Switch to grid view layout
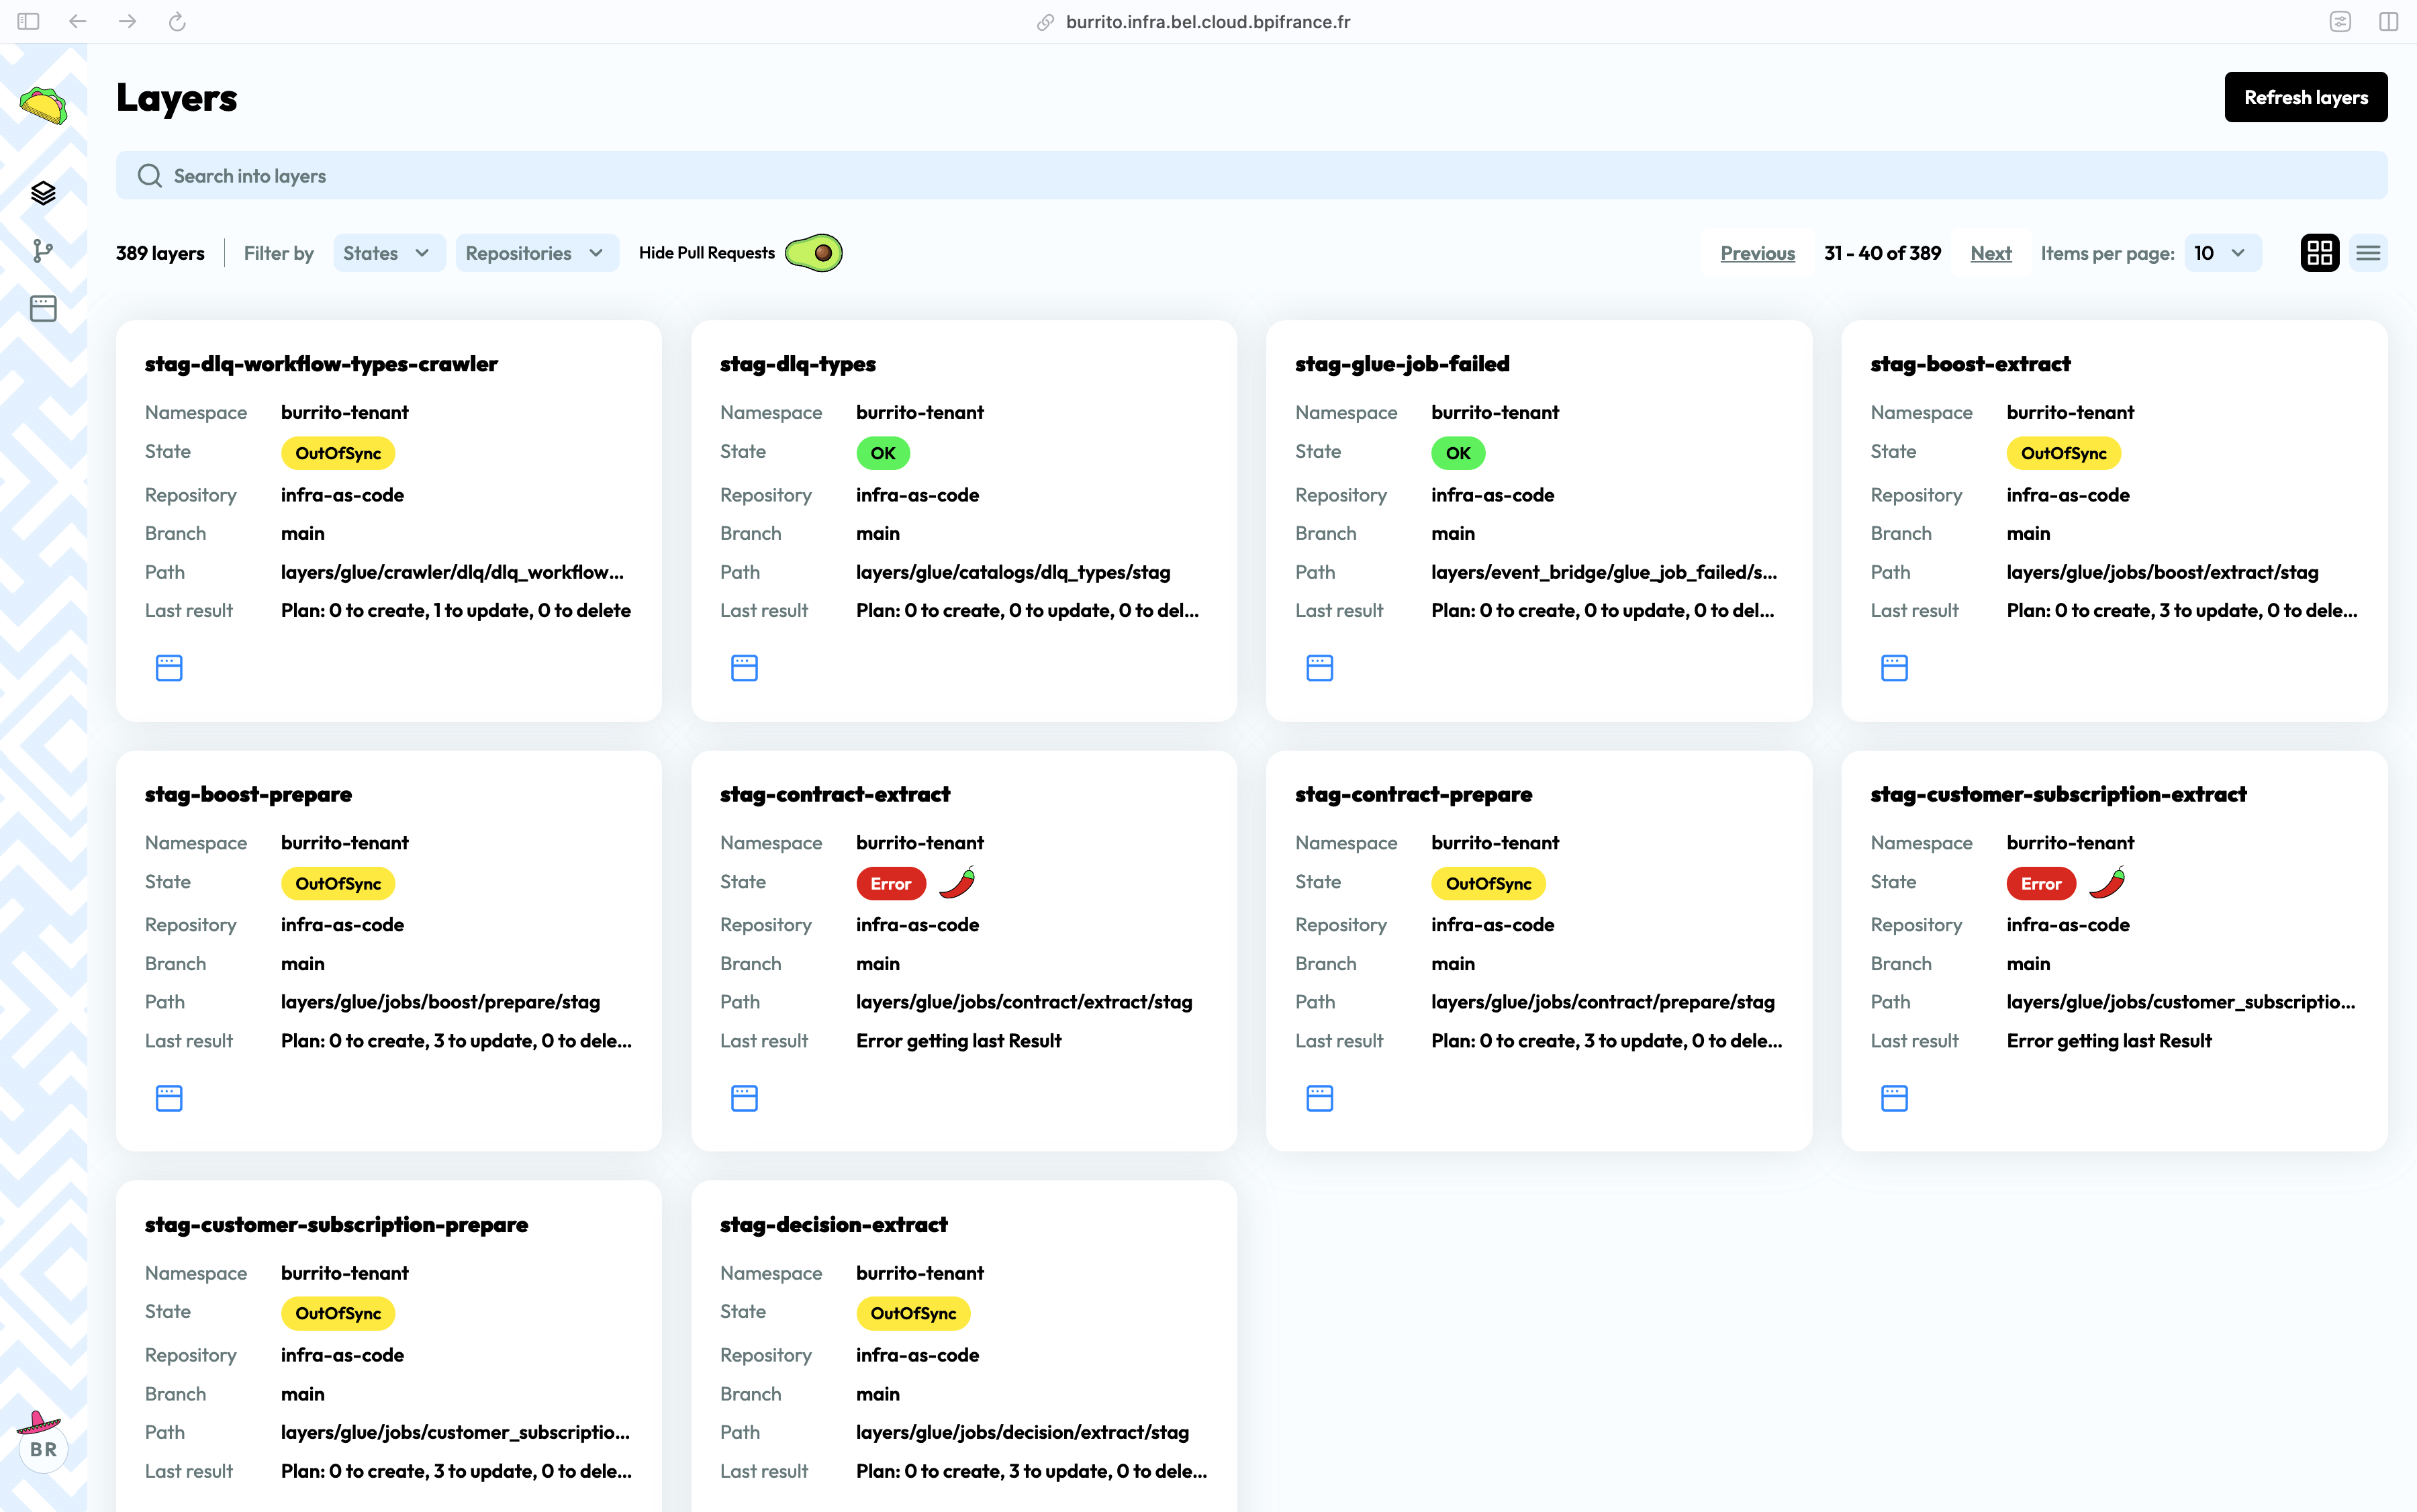The image size is (2417, 1512). 2319,253
